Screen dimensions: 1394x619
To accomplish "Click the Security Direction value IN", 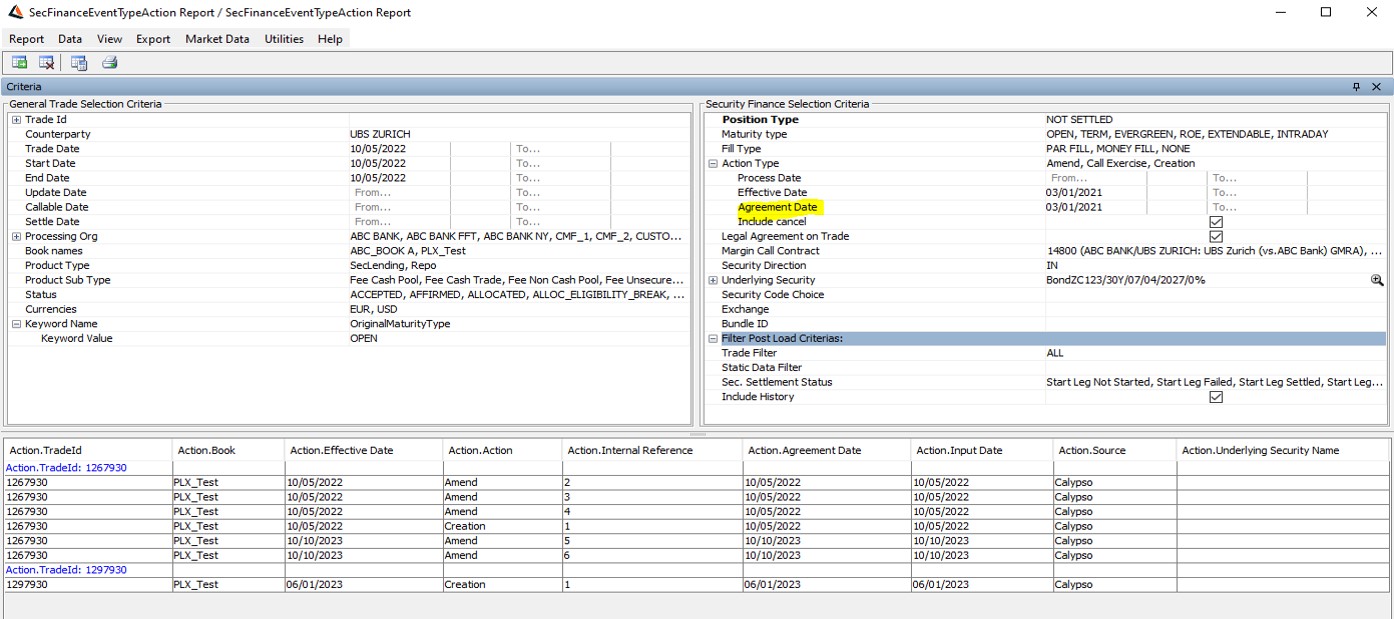I will click(x=1052, y=266).
